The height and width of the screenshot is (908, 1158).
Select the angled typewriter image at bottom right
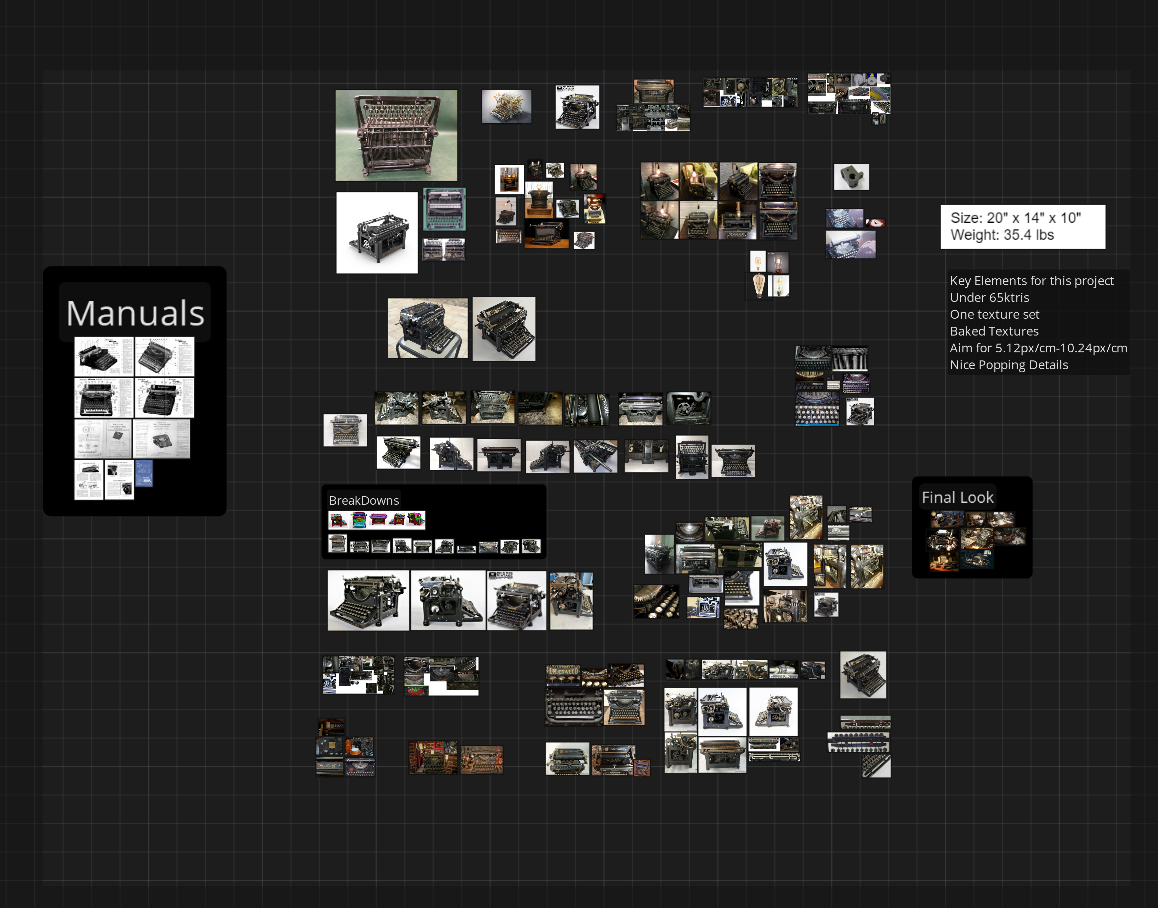tap(863, 675)
